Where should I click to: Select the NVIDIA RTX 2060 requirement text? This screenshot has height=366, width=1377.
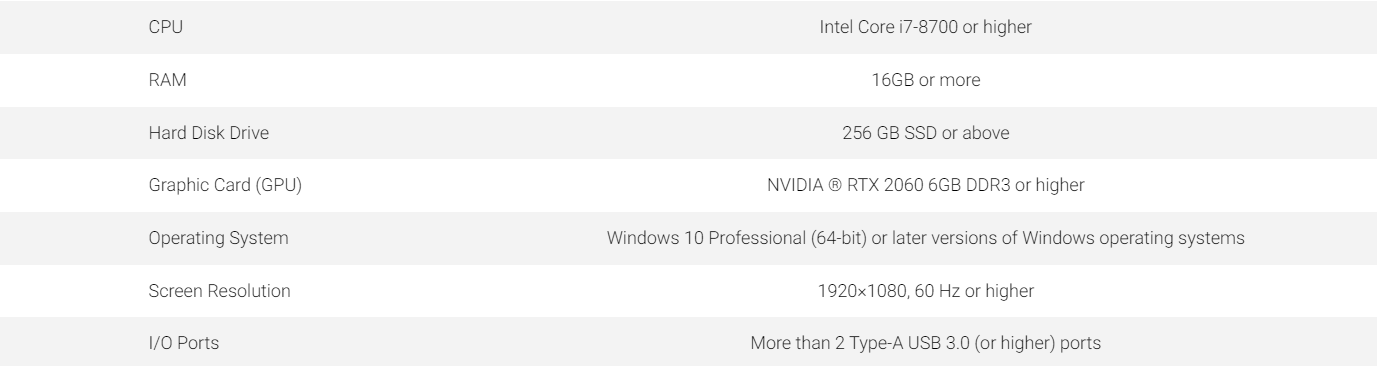tap(925, 185)
